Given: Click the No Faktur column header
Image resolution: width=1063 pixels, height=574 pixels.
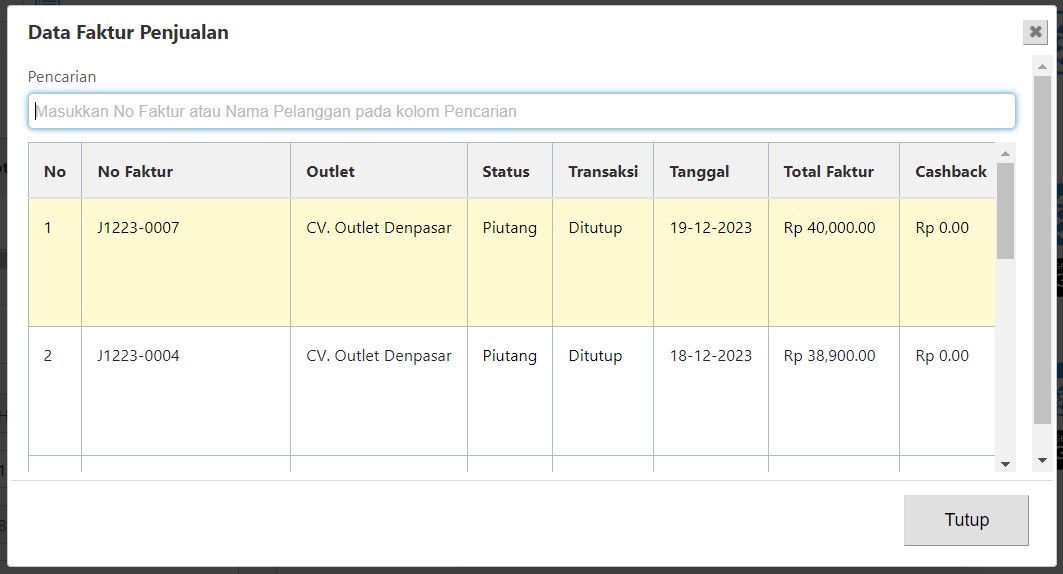Looking at the screenshot, I should tap(135, 172).
